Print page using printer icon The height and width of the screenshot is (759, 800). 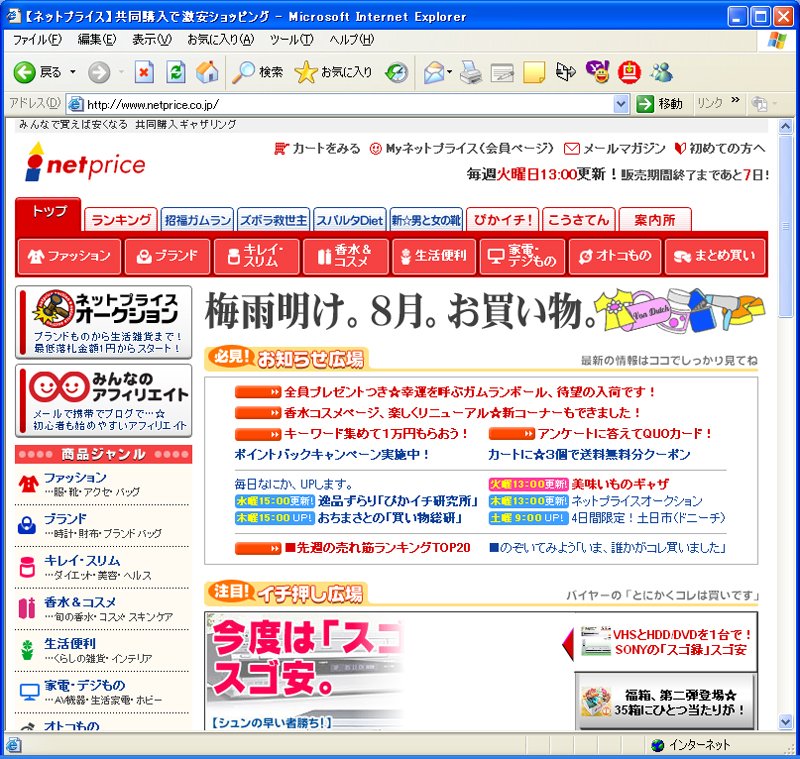(470, 72)
